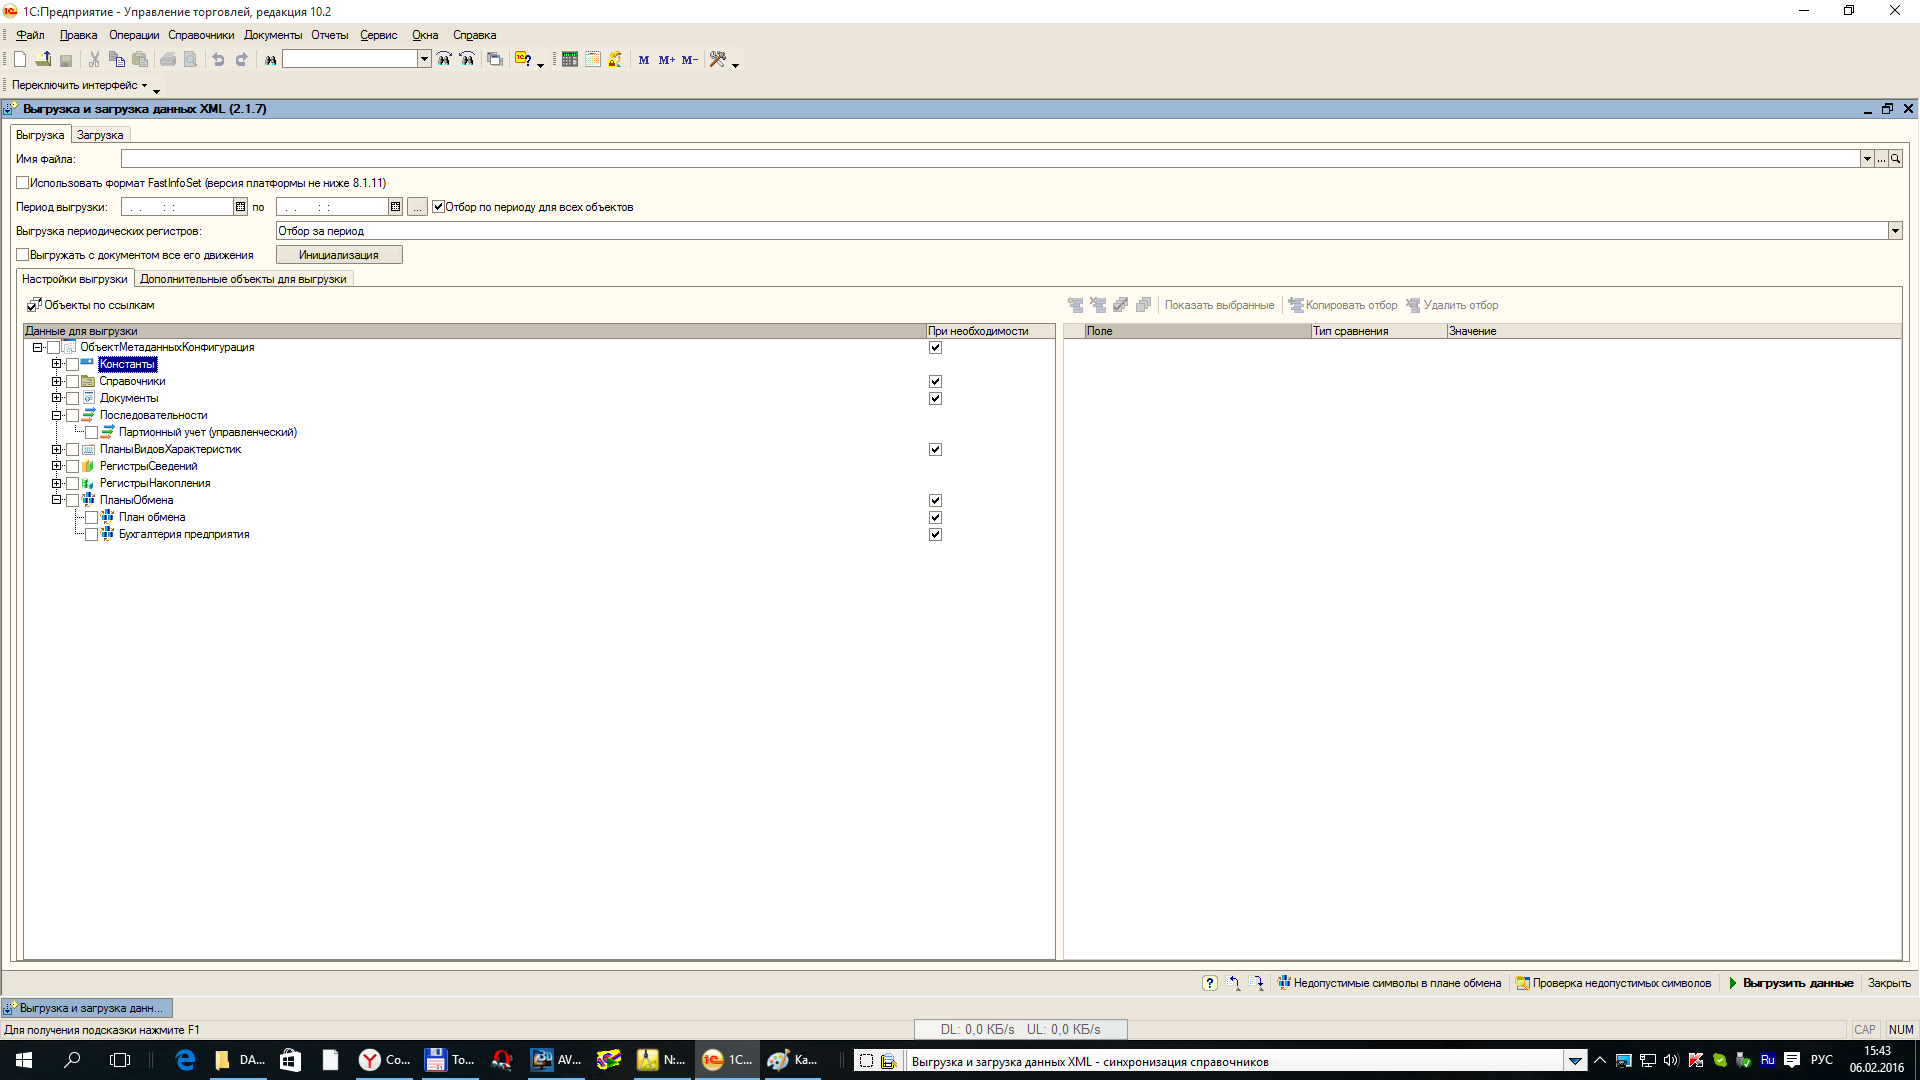Switch to Дополнительные объекты для выгрузки tab
Image resolution: width=1920 pixels, height=1080 pixels.
pyautogui.click(x=243, y=279)
